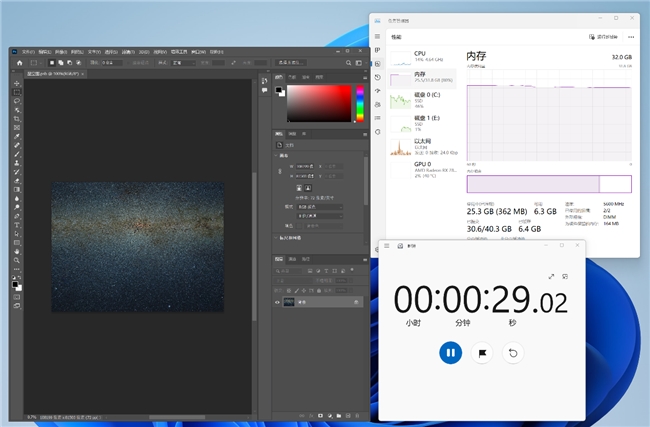Collapse the canvas section in Properties
Screen dimensions: 650x427
pos(276,155)
